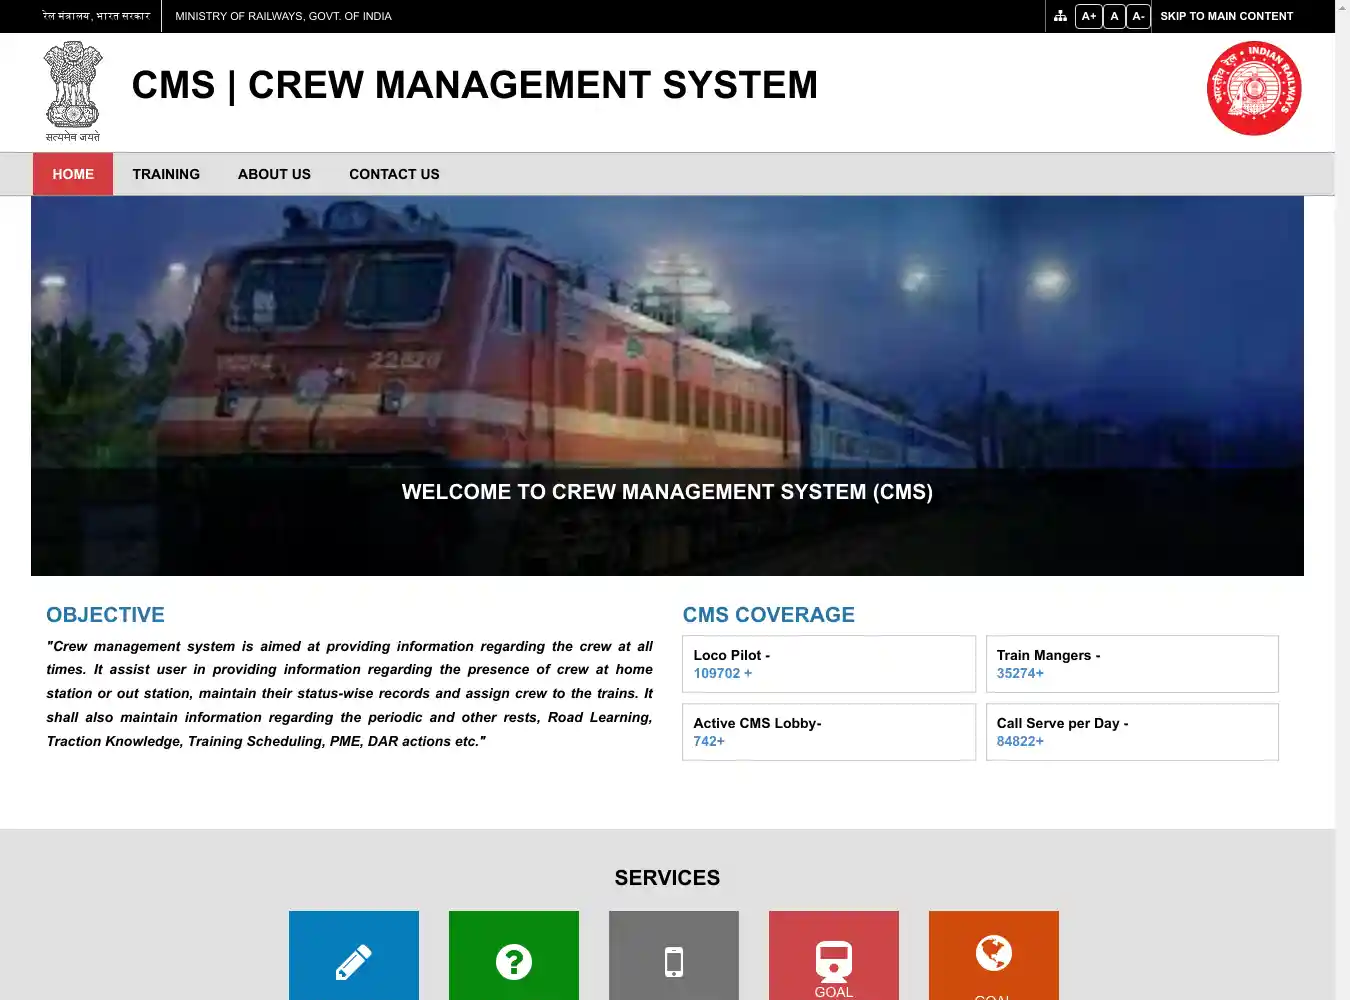The height and width of the screenshot is (1000, 1350).
Task: Select the Train Mangers coverage card
Action: pyautogui.click(x=1132, y=664)
